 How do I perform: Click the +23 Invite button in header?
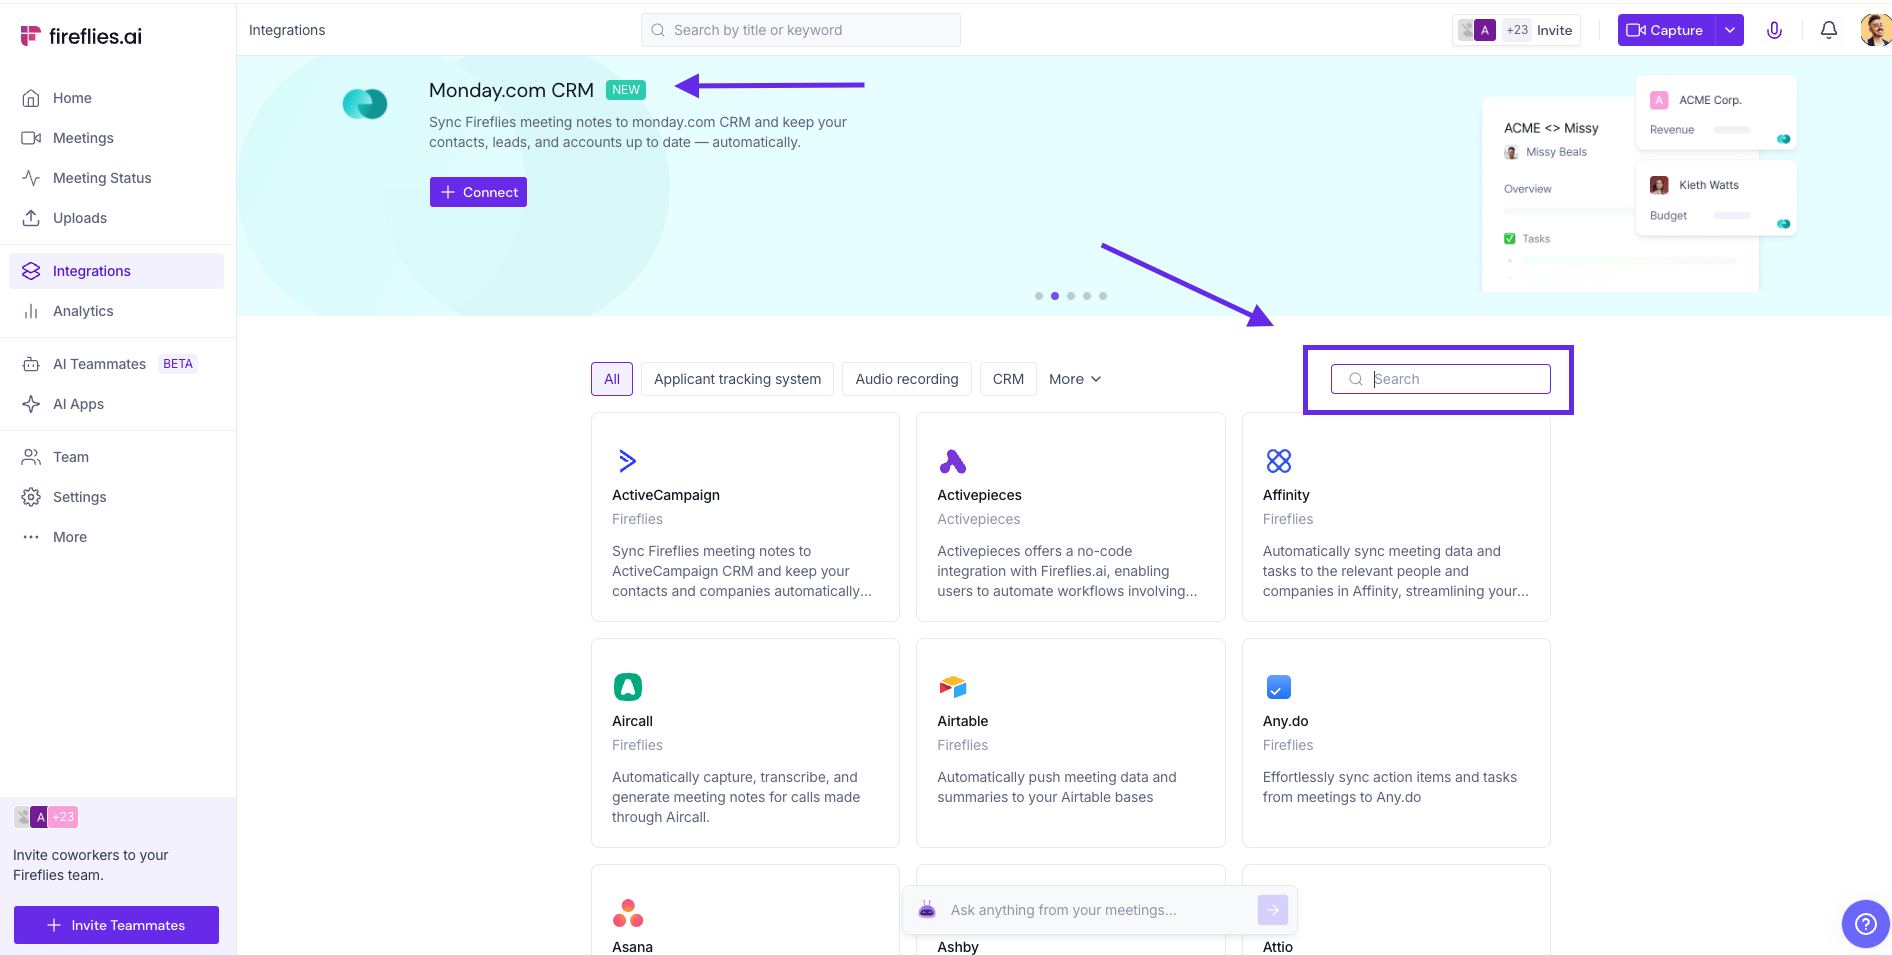[1516, 30]
